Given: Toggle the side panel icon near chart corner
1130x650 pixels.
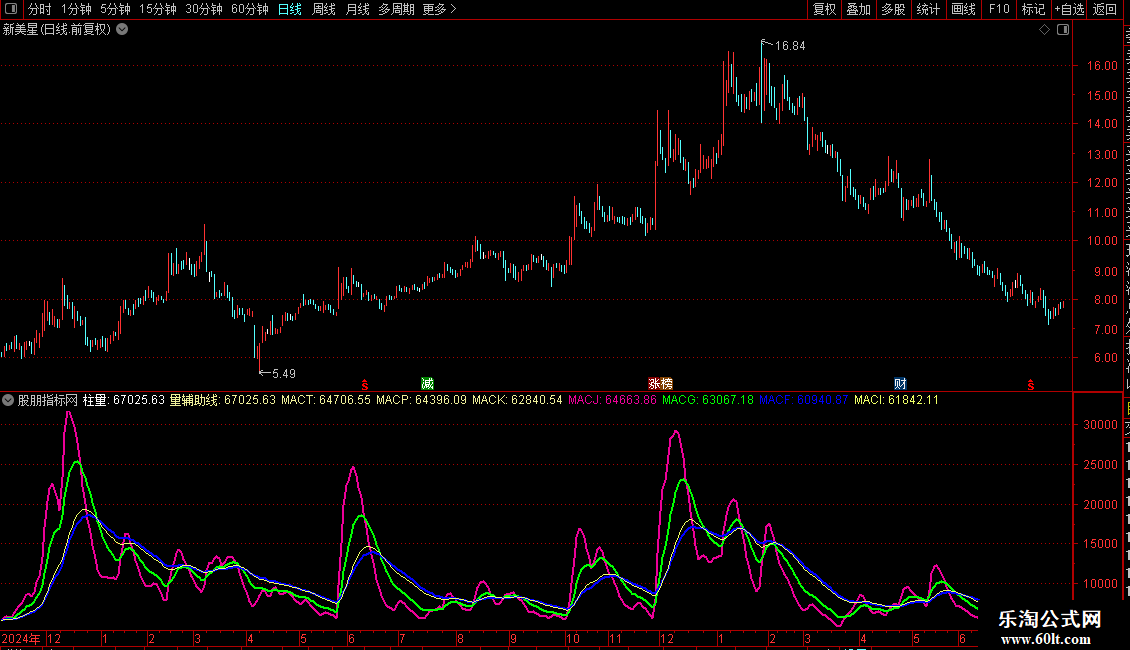Looking at the screenshot, I should (1063, 30).
